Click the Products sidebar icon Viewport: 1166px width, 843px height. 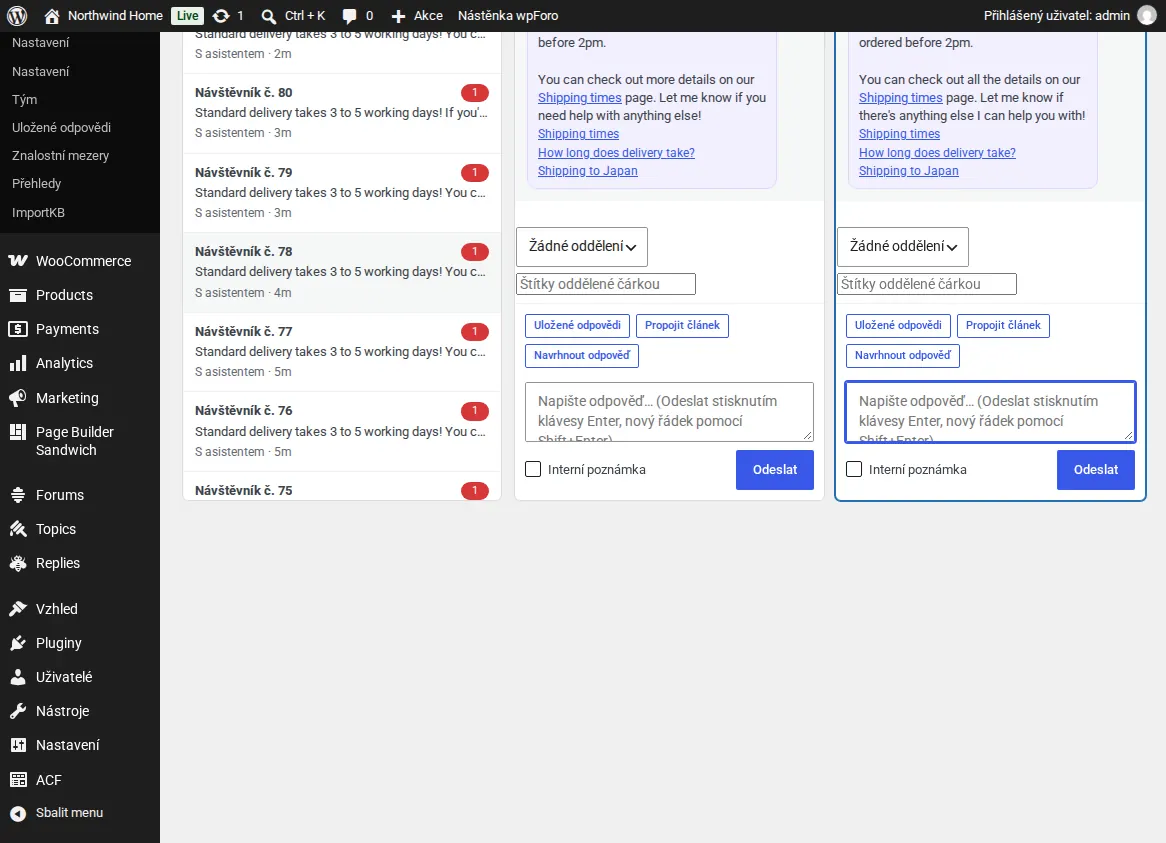tap(18, 295)
